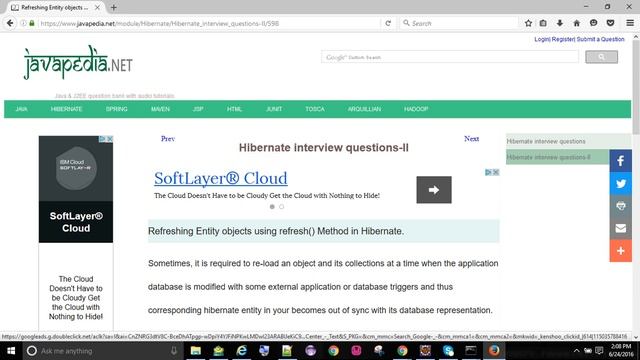Viewport: 640px width, 360px height.
Task: Open Internet Explorer from taskbar
Action: [241, 351]
